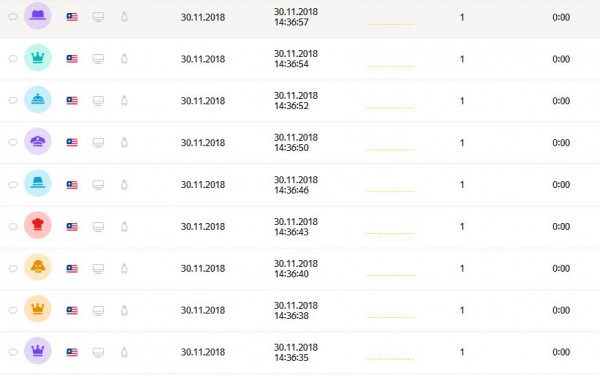The height and width of the screenshot is (376, 600).
Task: Click the teal crown visitor avatar
Action: tap(38, 58)
